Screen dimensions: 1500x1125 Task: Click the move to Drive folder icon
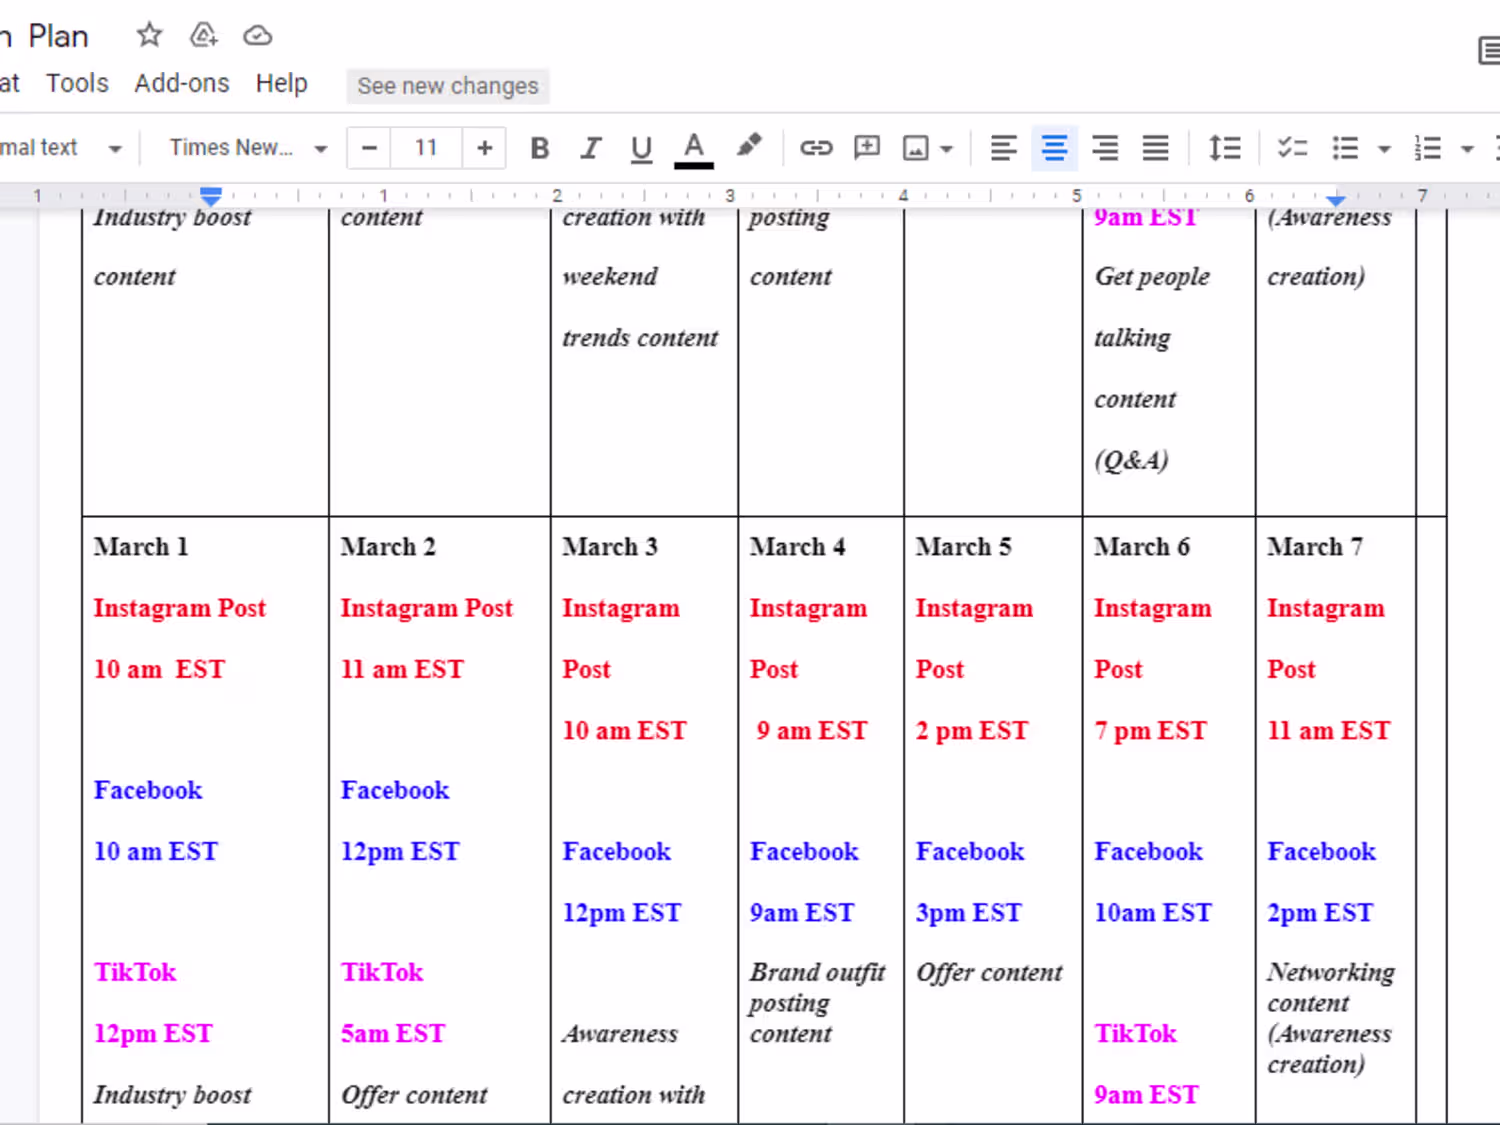click(204, 36)
